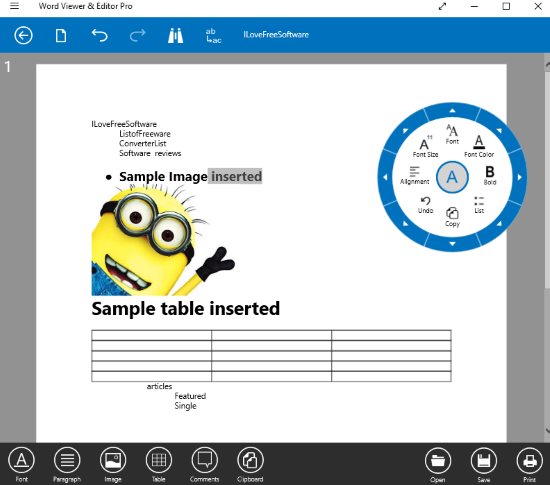This screenshot has height=485, width=550.
Task: Open Find with binoculars icon
Action: click(175, 35)
